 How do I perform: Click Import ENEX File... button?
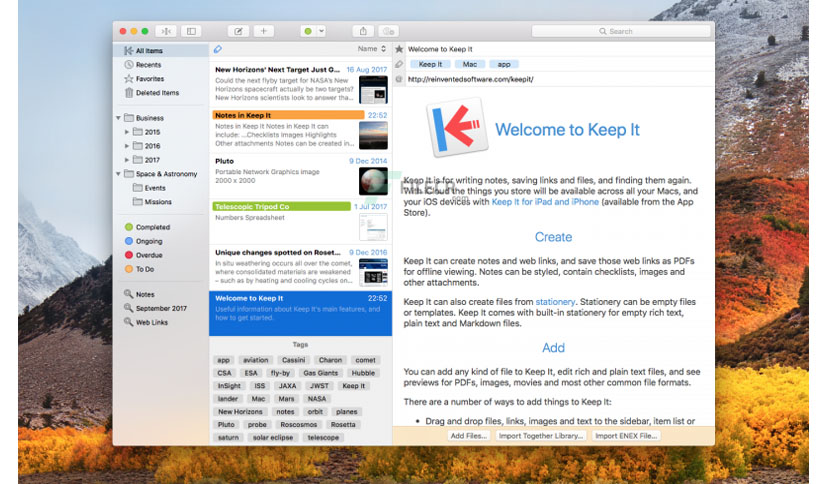626,436
